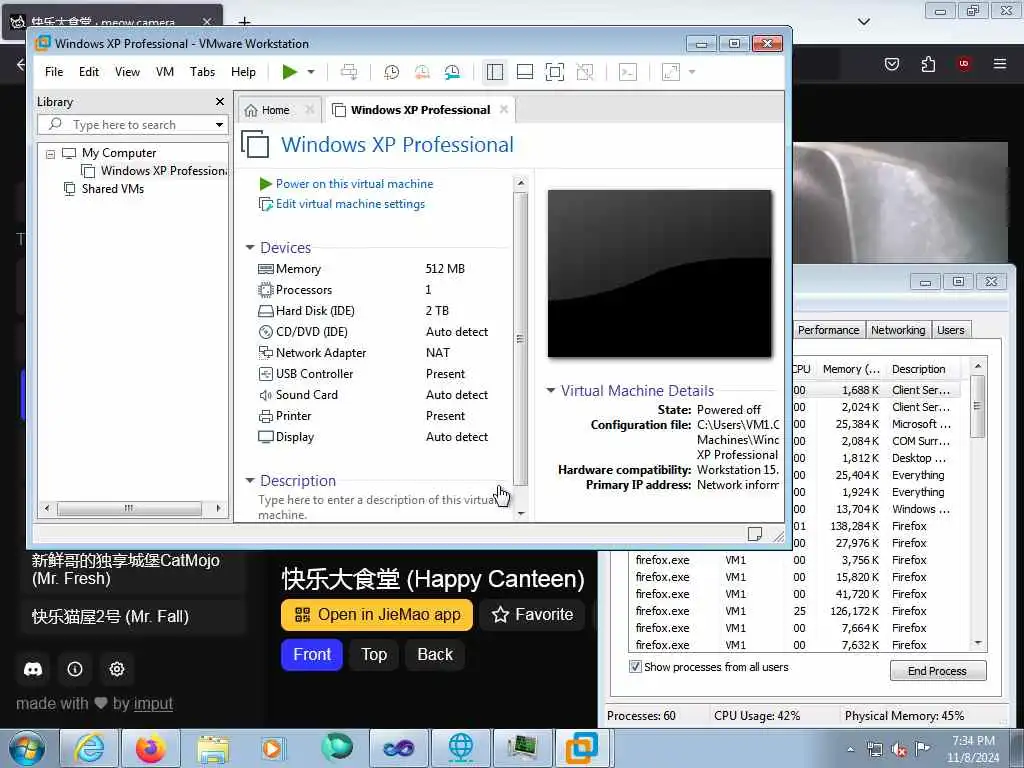Take a snapshot using the toolbar clock icon
Image resolution: width=1024 pixels, height=768 pixels.
pyautogui.click(x=391, y=72)
